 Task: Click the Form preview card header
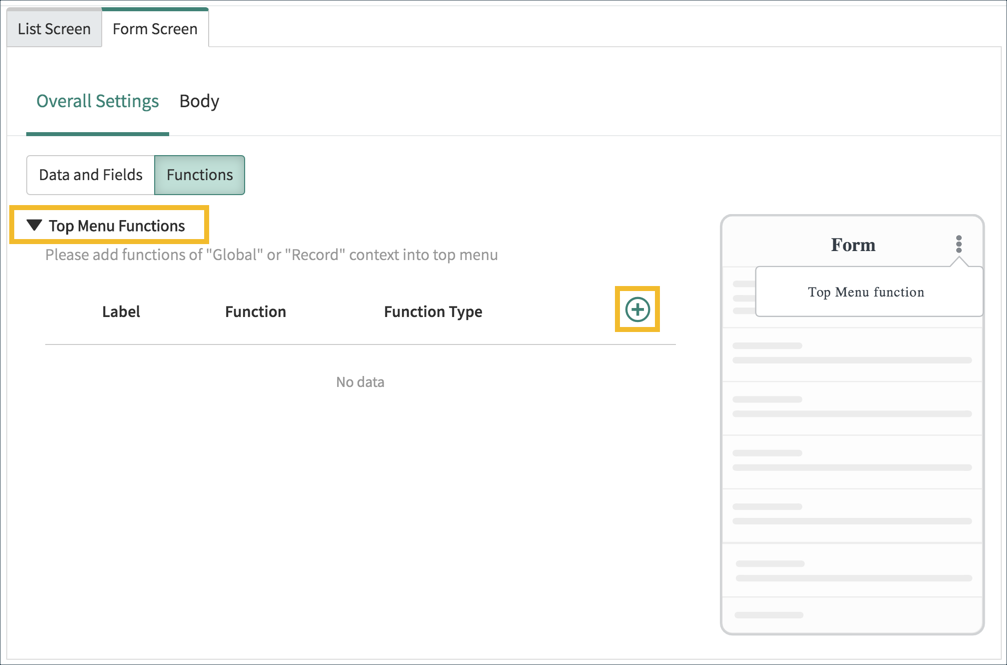pos(851,243)
